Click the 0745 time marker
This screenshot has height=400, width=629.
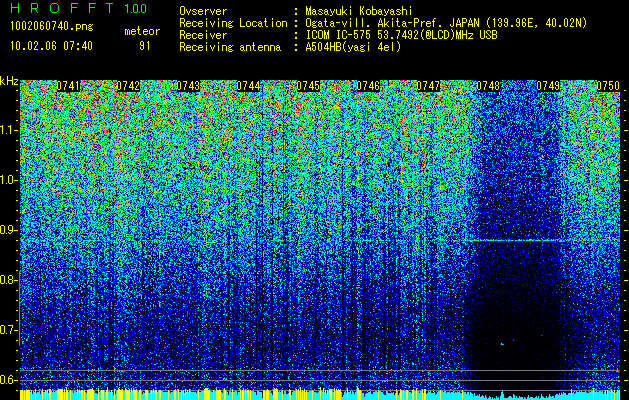pyautogui.click(x=308, y=86)
